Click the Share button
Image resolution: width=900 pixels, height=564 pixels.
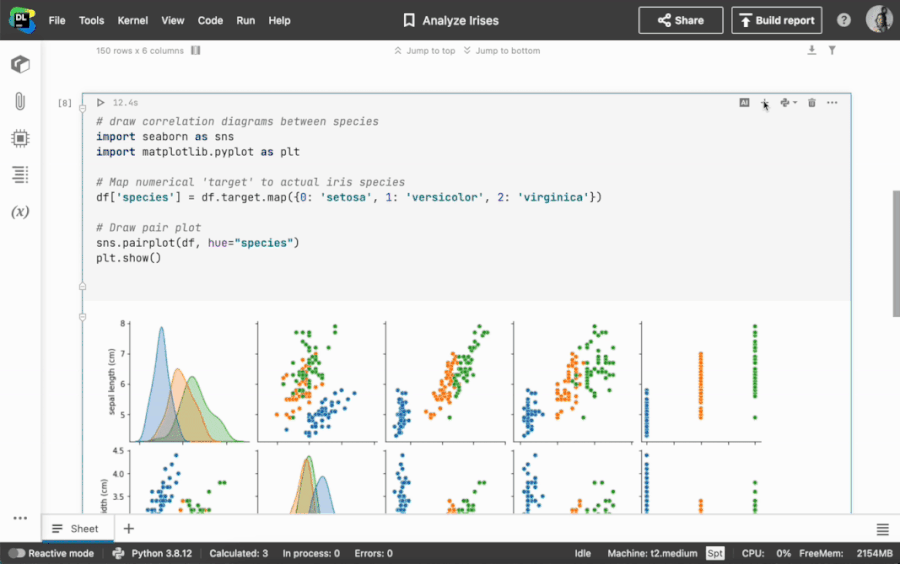tap(680, 20)
